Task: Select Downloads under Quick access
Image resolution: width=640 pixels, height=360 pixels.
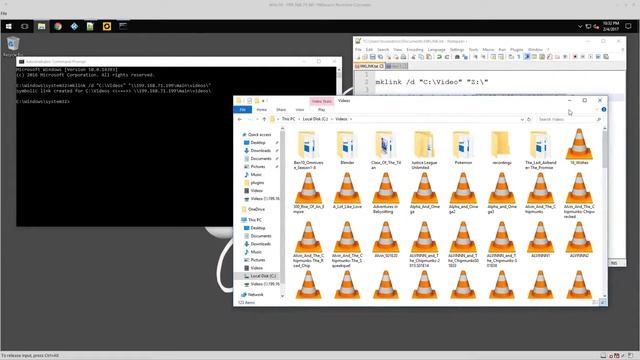Action: [x=261, y=151]
